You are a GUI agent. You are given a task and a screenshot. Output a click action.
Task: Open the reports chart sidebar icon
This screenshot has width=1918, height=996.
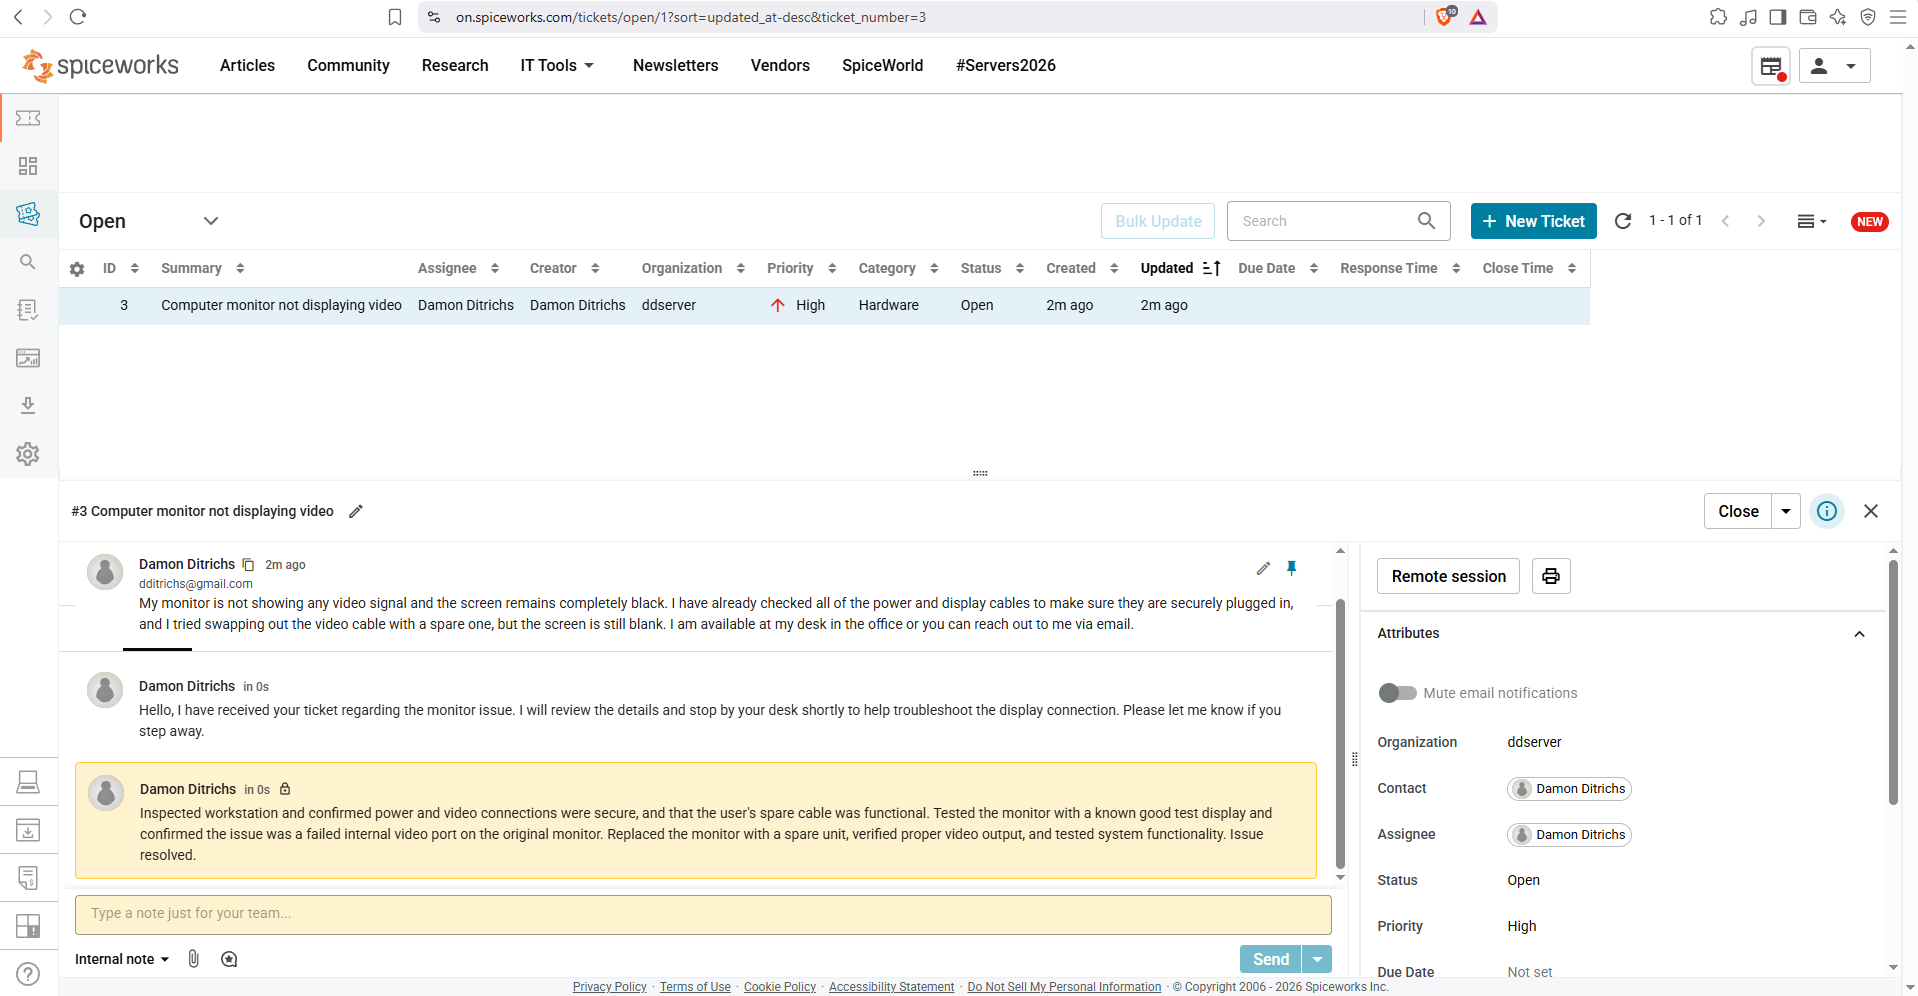(28, 358)
